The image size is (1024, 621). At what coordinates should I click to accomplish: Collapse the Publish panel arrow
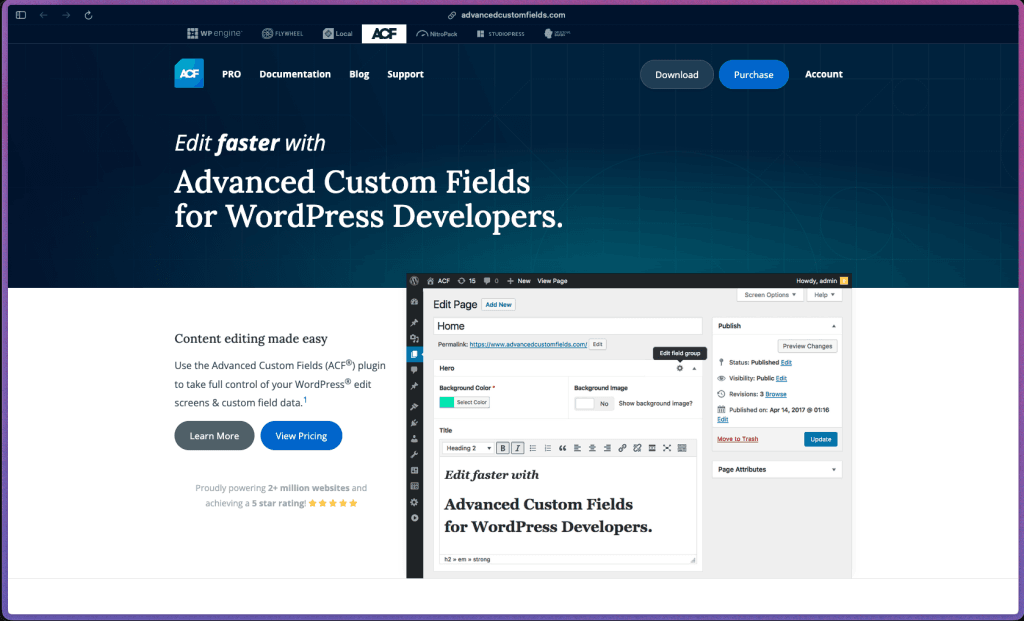click(833, 326)
